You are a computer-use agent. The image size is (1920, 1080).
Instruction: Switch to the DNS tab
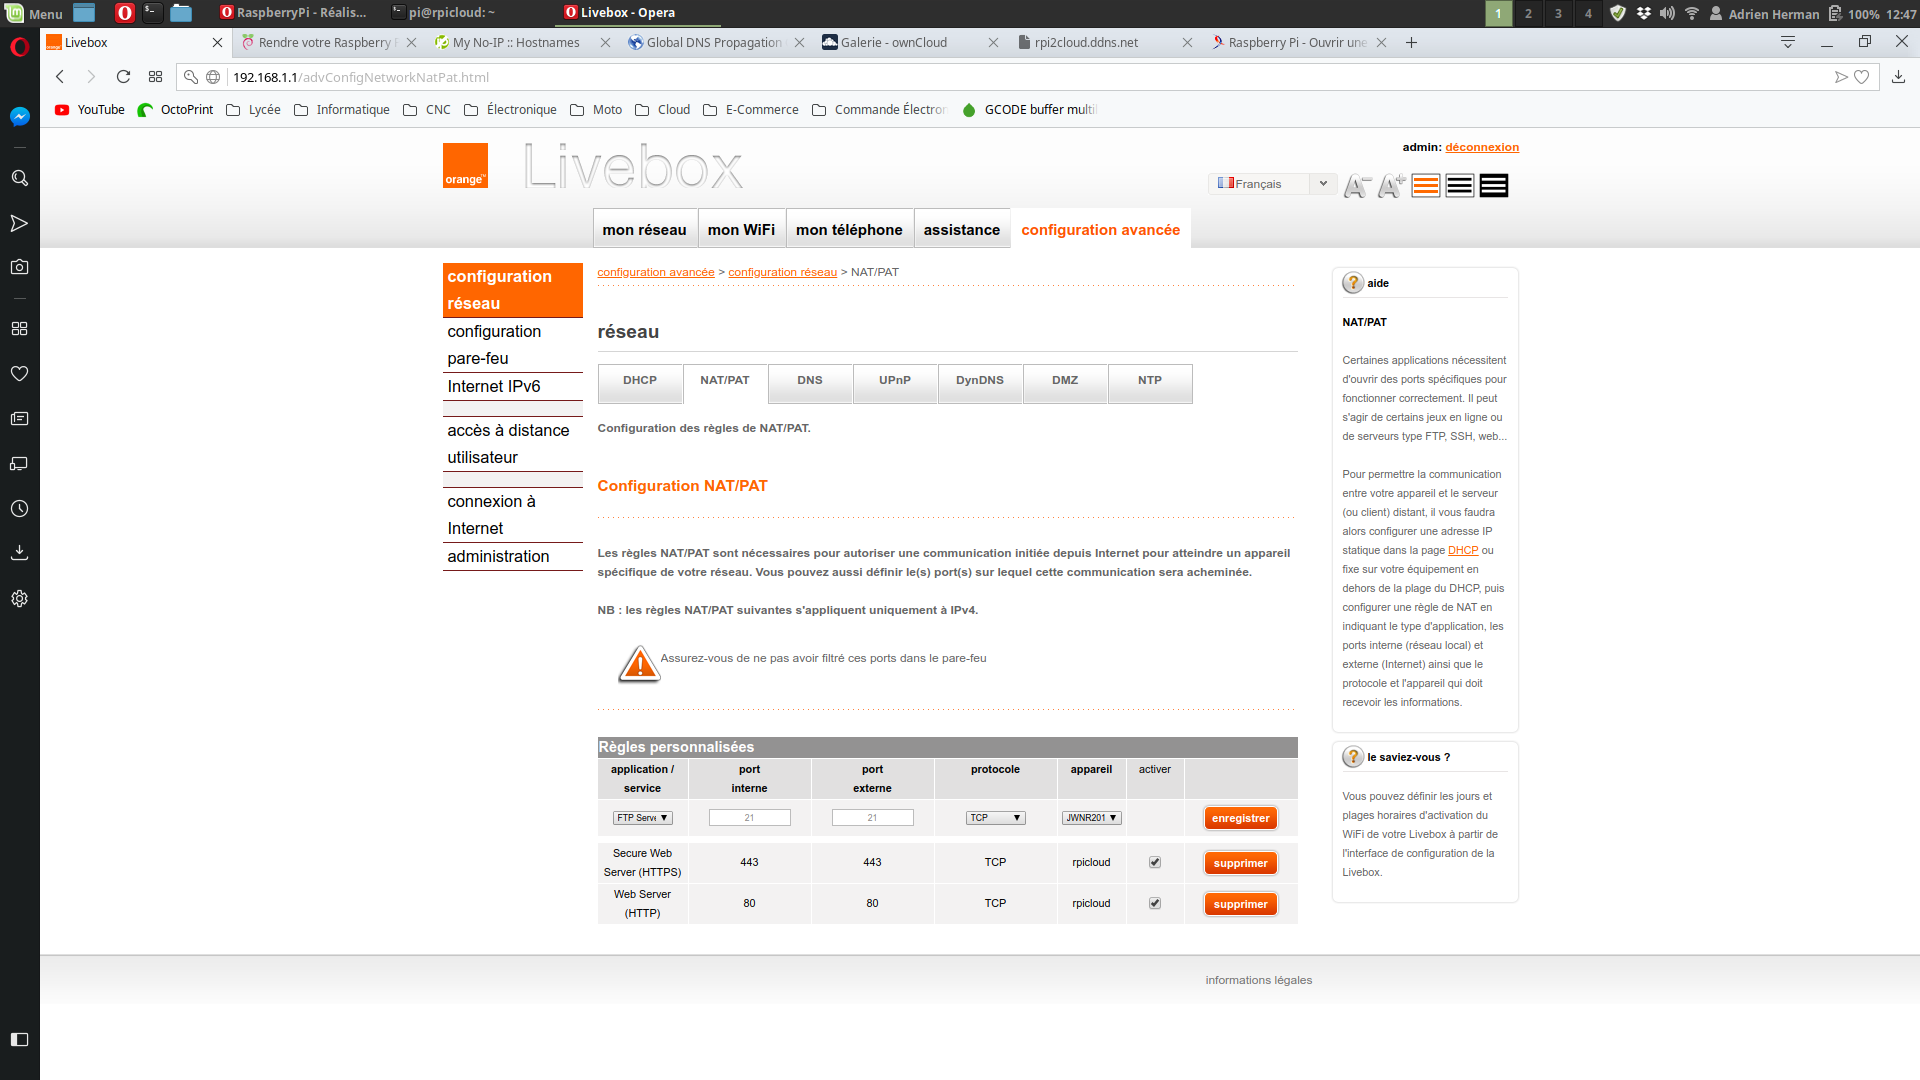(810, 382)
